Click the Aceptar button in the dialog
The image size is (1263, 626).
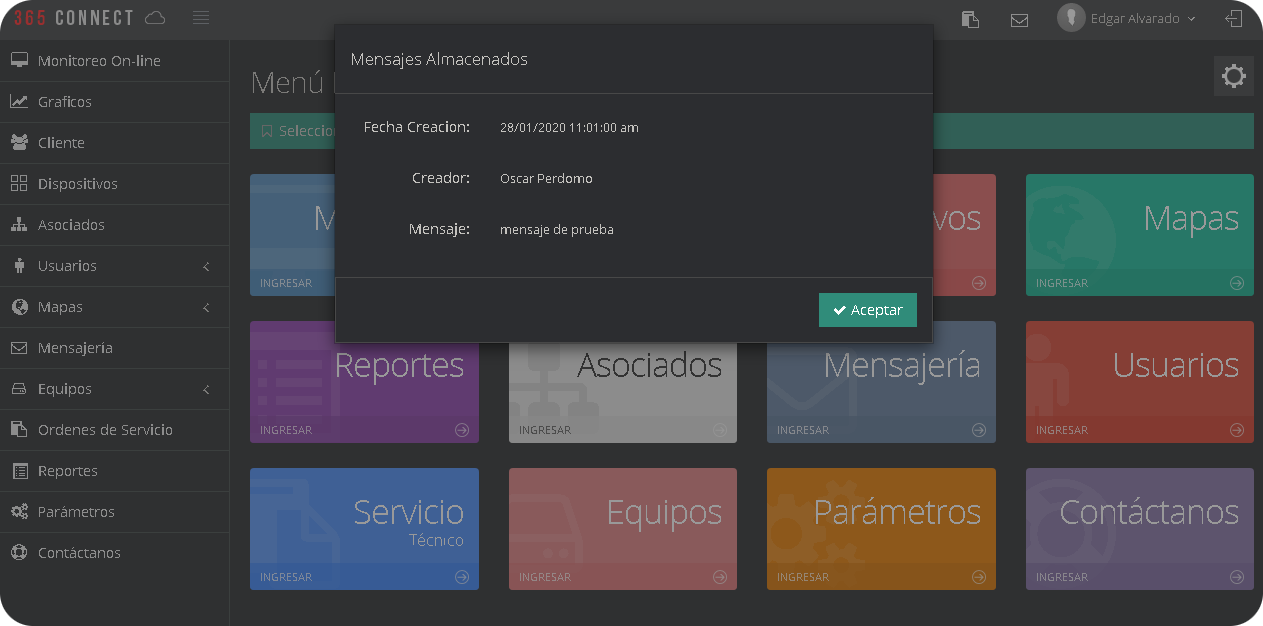click(x=866, y=310)
